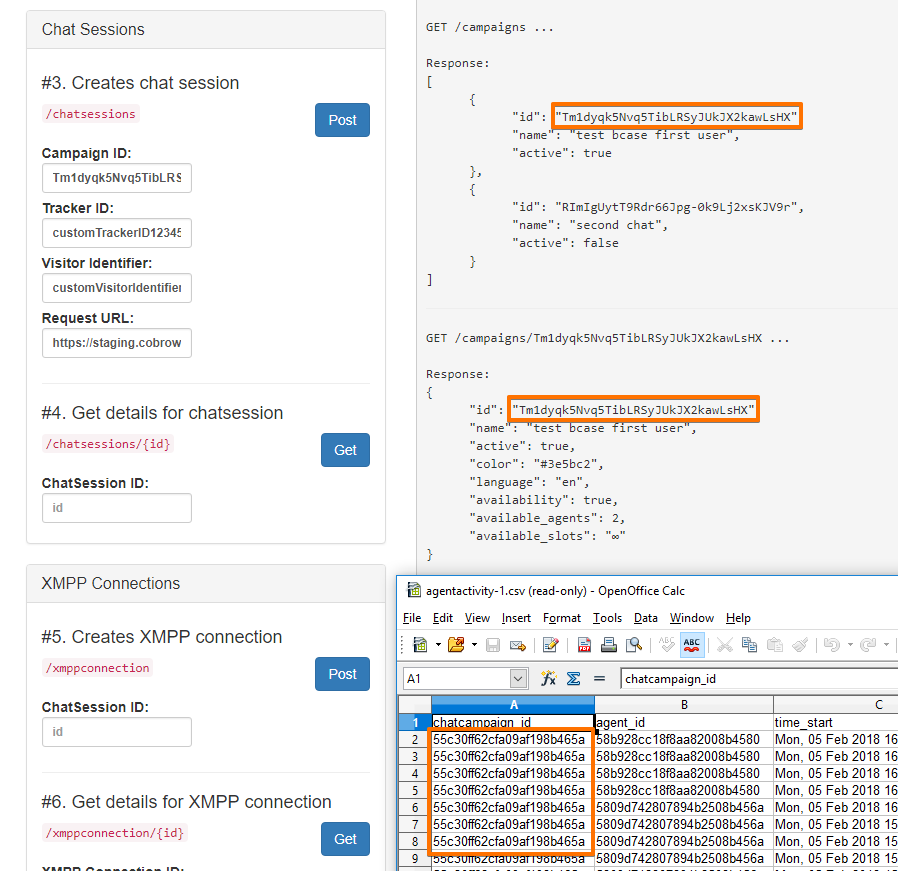Click the Page Preview magnifier icon

pyautogui.click(x=634, y=645)
